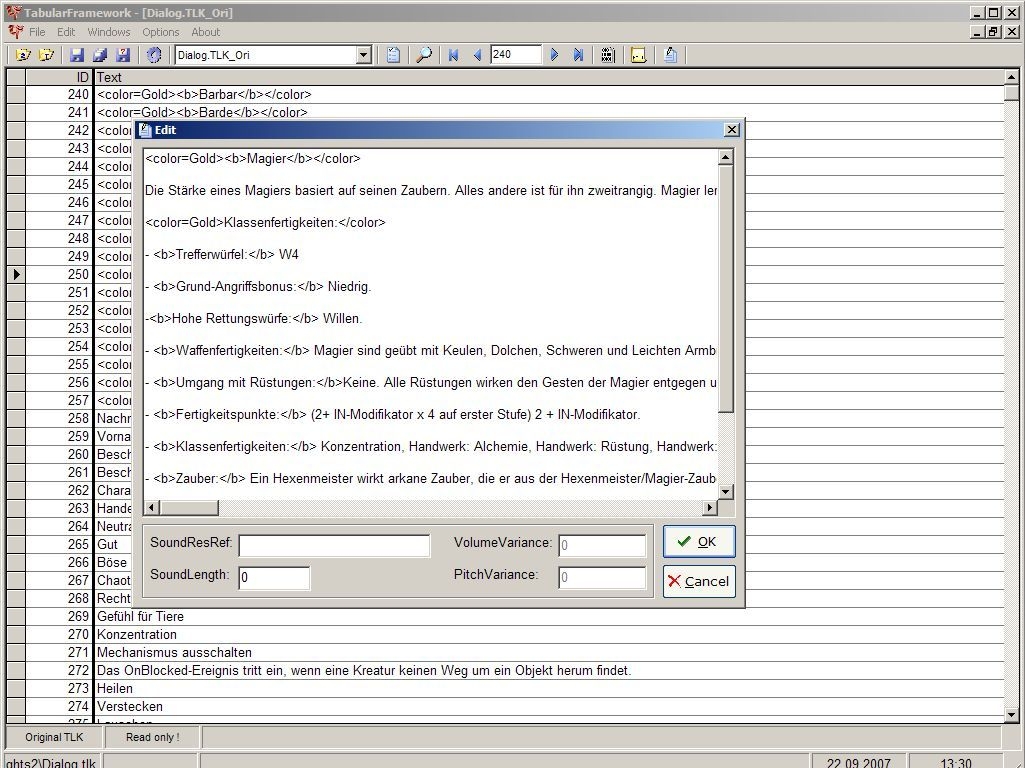Click the first open-file folder icon
Image resolution: width=1025 pixels, height=768 pixels.
click(23, 55)
